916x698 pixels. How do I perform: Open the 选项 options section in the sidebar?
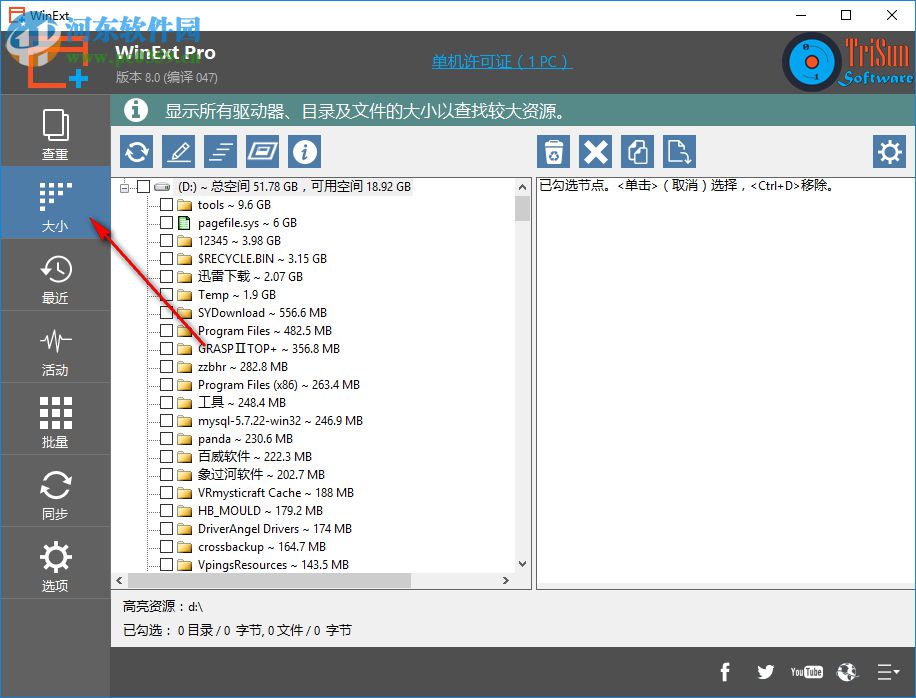(55, 563)
